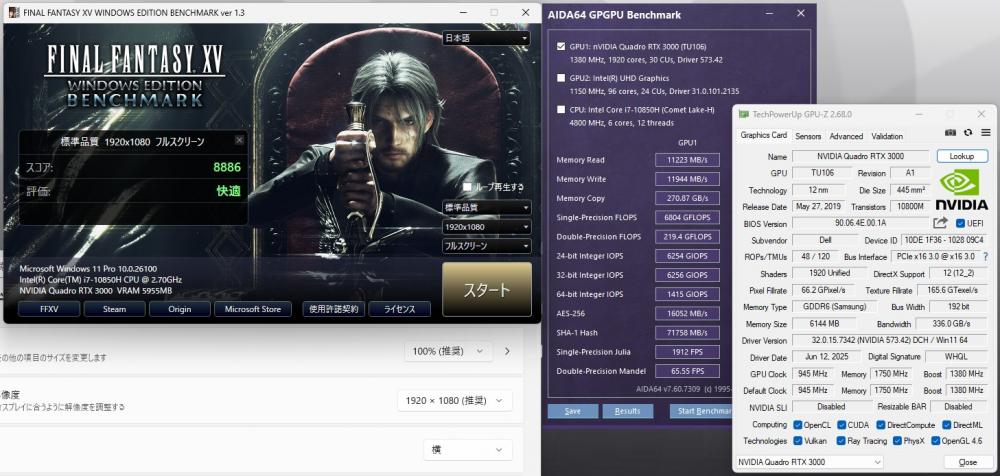
Task: Click the Memory Copy value 270.87 GB/s
Action: (x=688, y=198)
